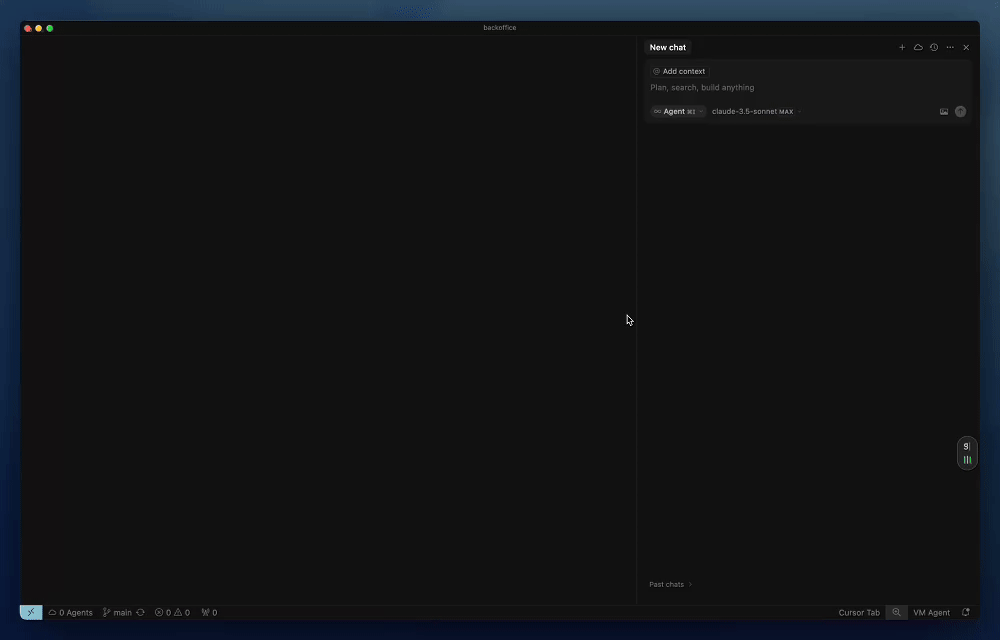Open Cursor Tab settings in the status bar

tap(859, 612)
